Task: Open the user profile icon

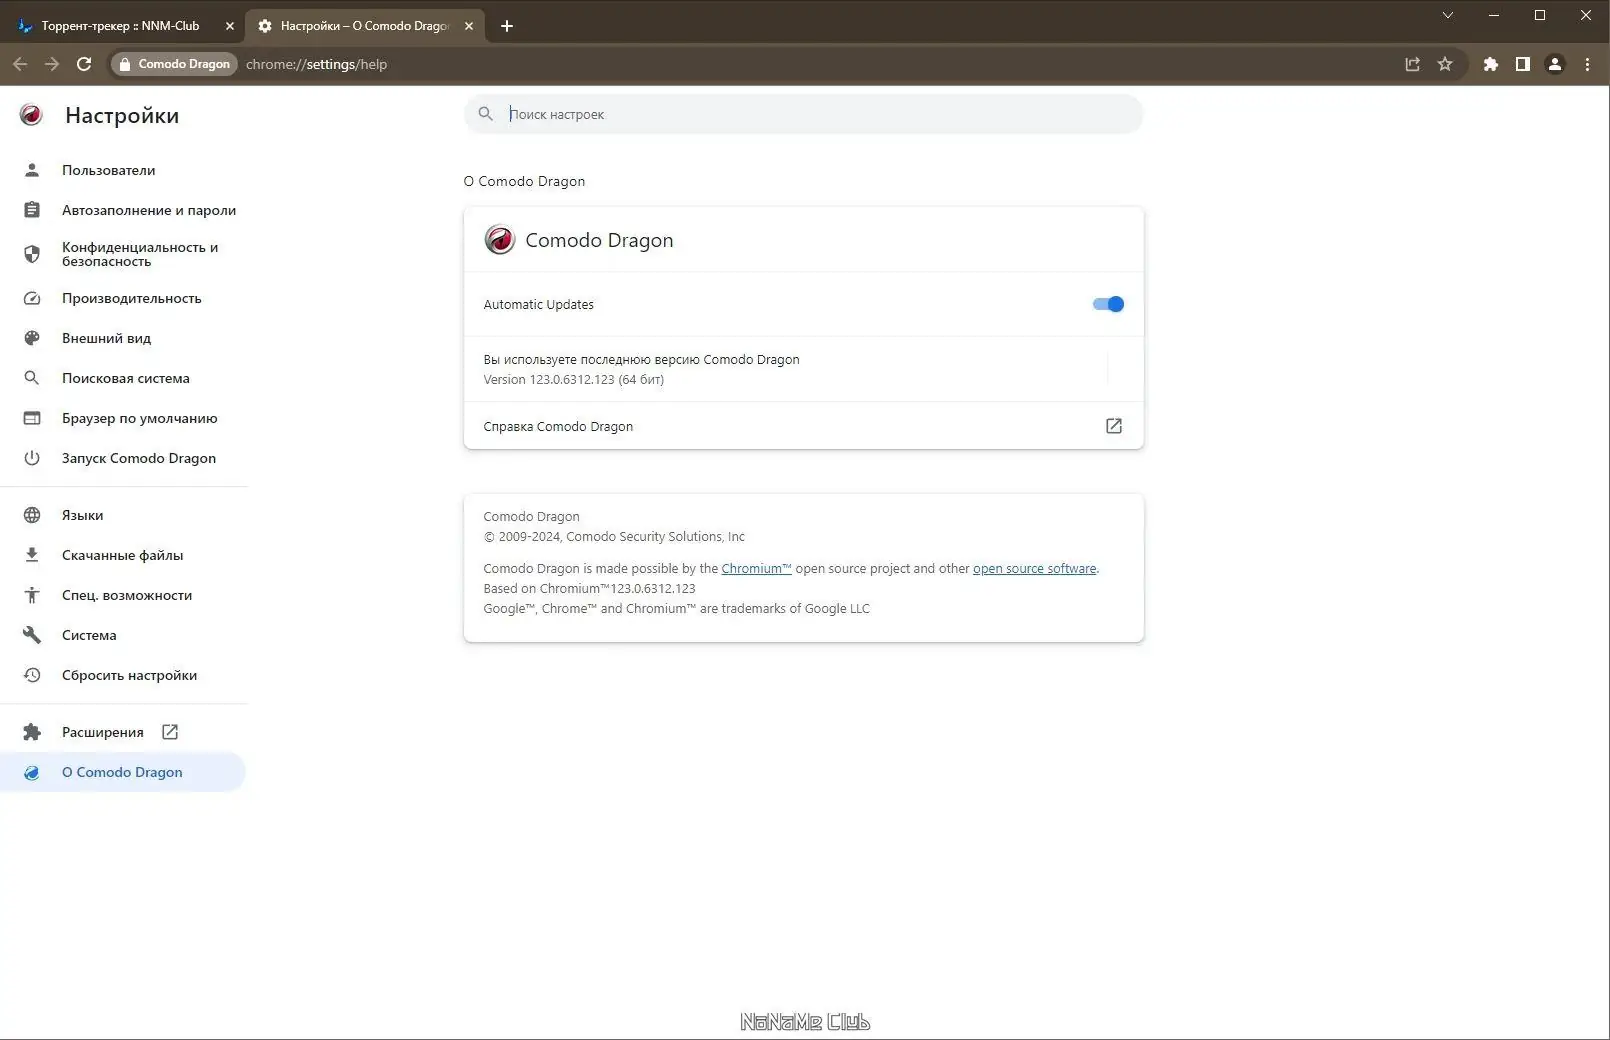Action: 1555,64
